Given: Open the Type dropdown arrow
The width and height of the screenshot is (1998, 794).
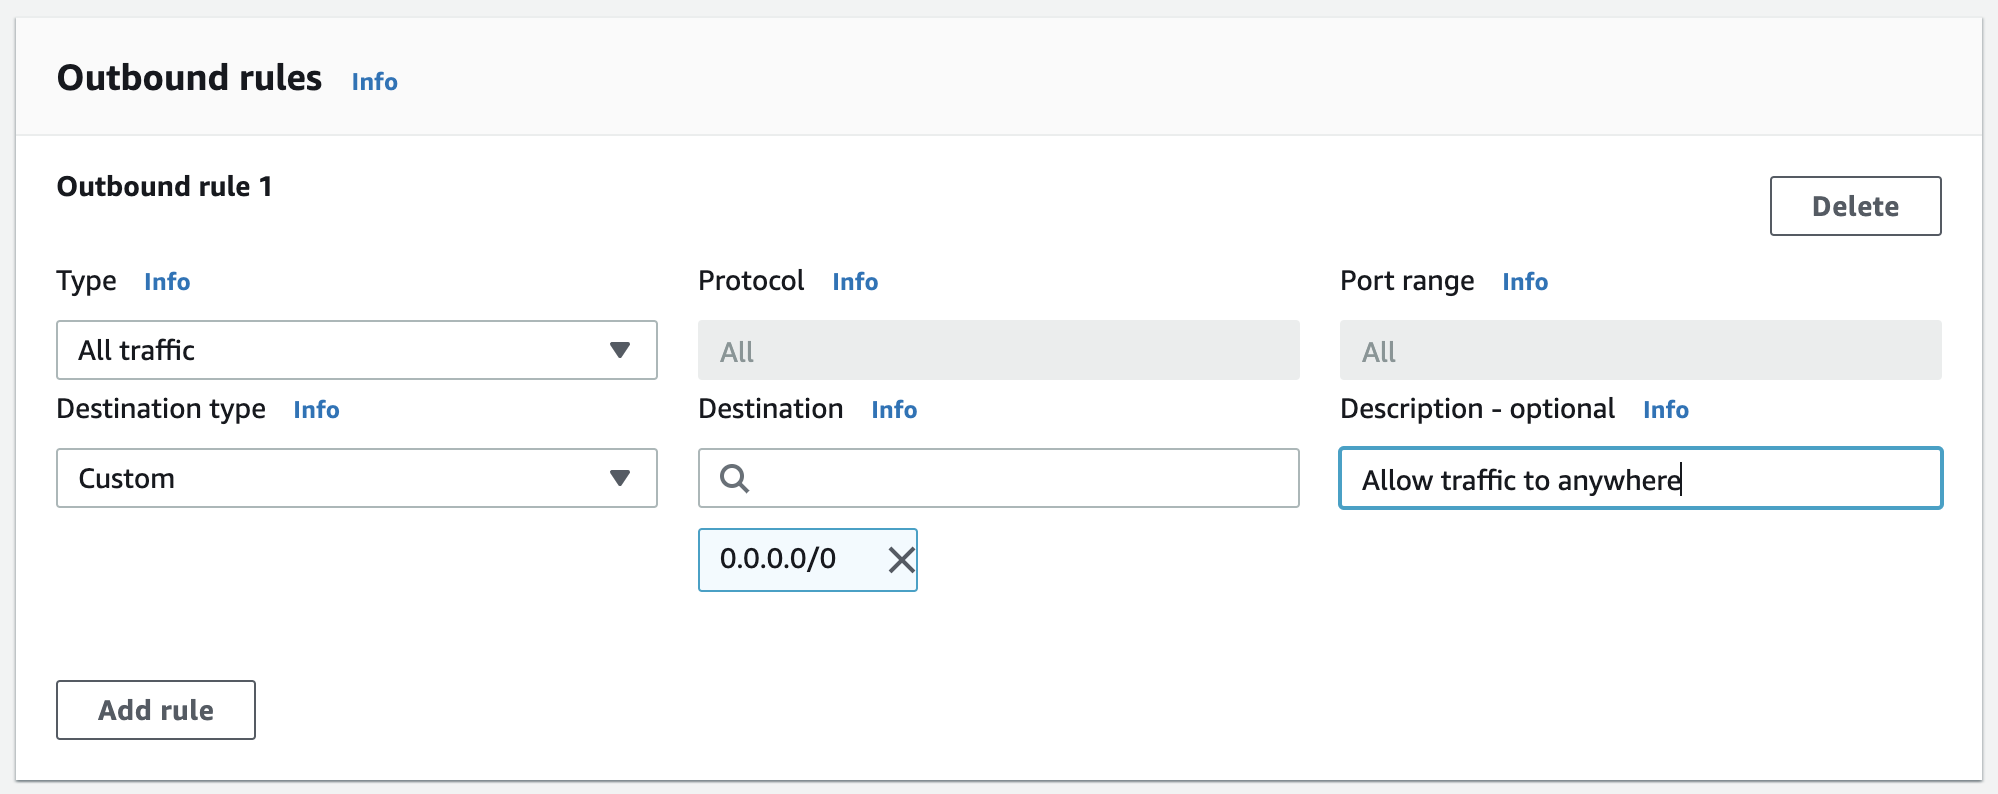Looking at the screenshot, I should coord(620,350).
